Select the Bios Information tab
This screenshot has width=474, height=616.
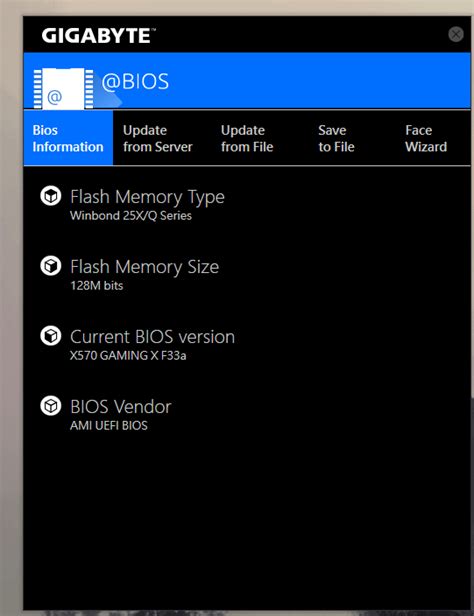pyautogui.click(x=68, y=138)
